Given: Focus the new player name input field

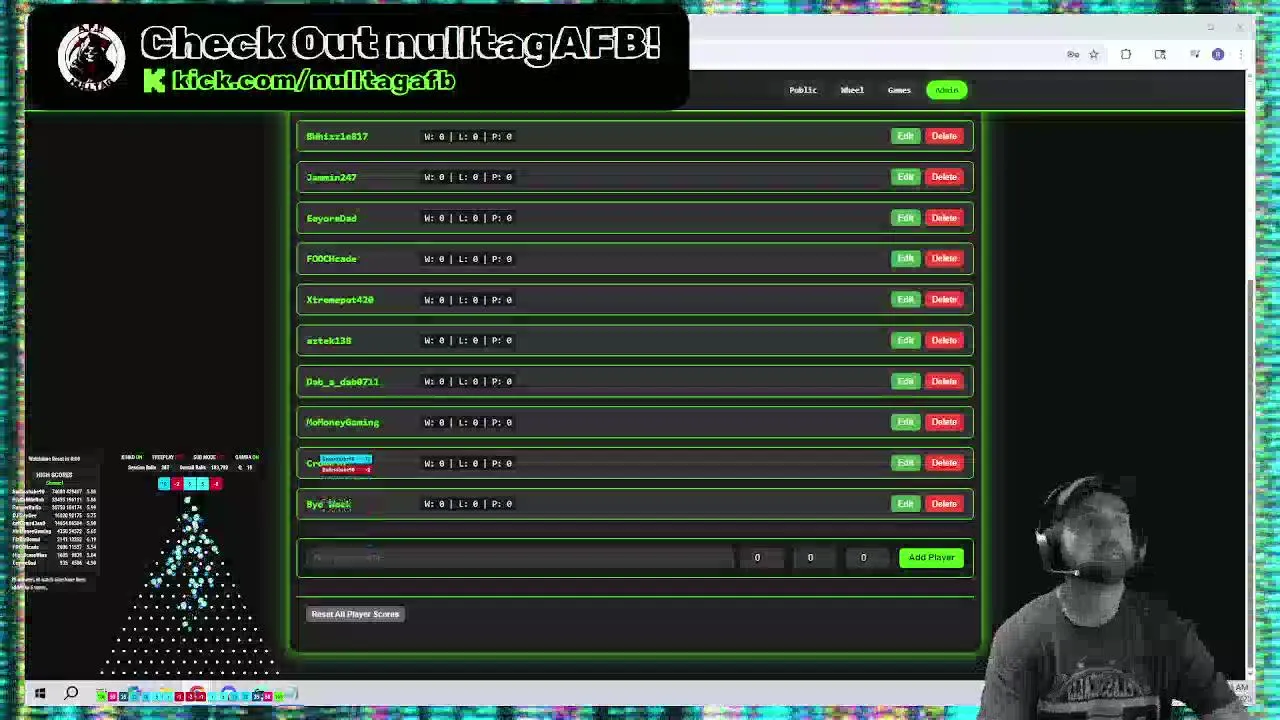Looking at the screenshot, I should click(518, 557).
